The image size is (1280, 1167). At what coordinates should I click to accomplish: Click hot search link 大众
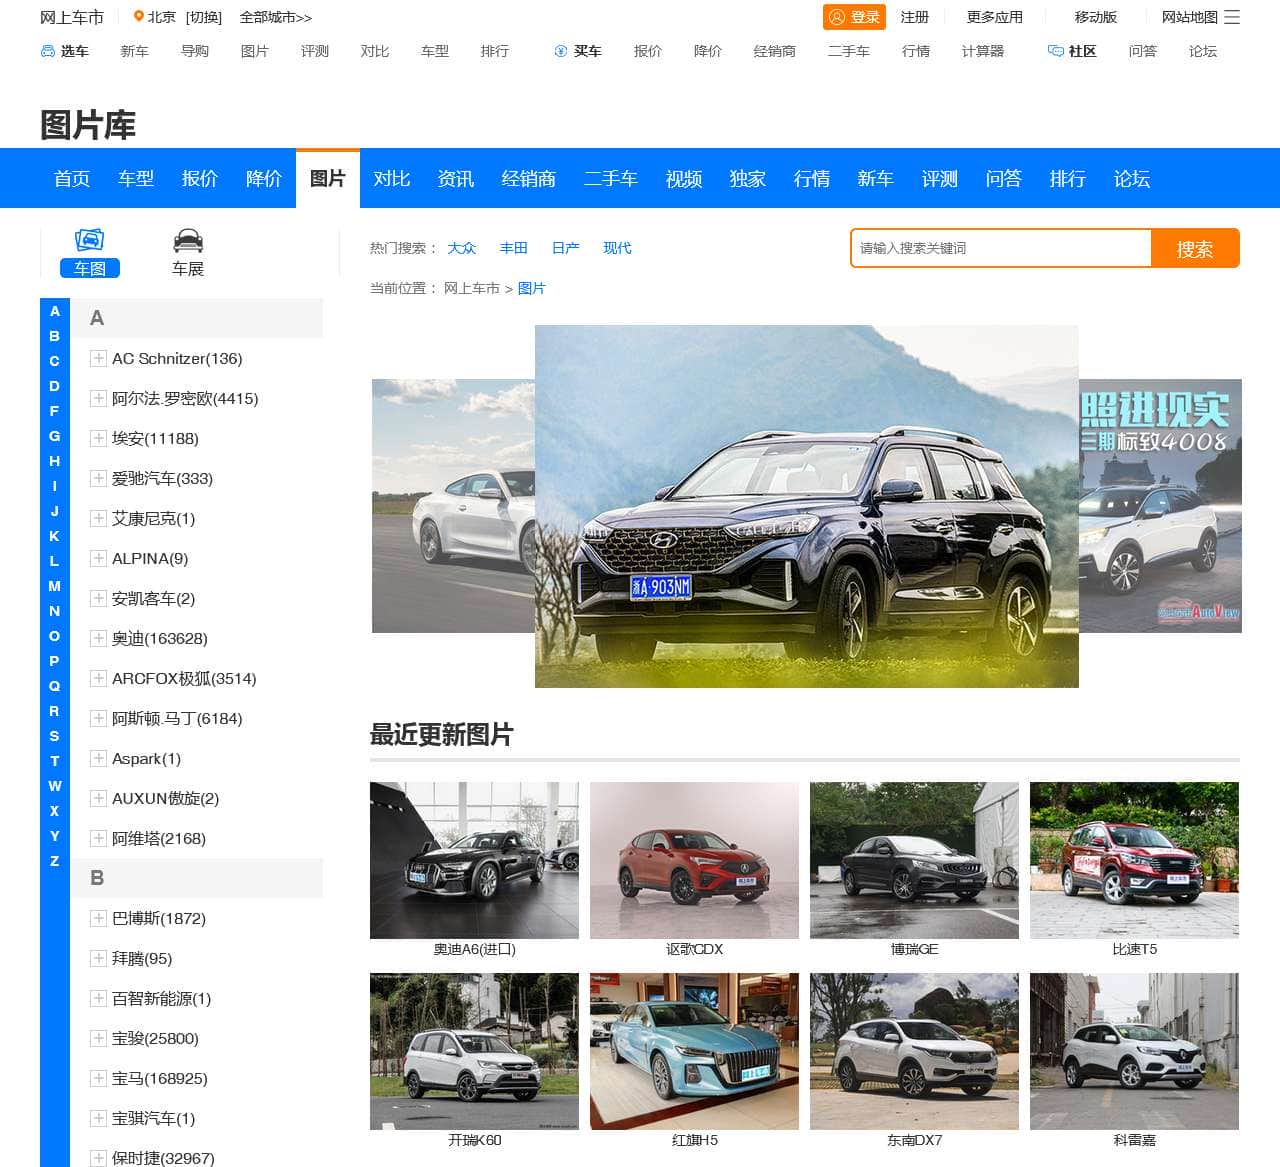click(461, 248)
